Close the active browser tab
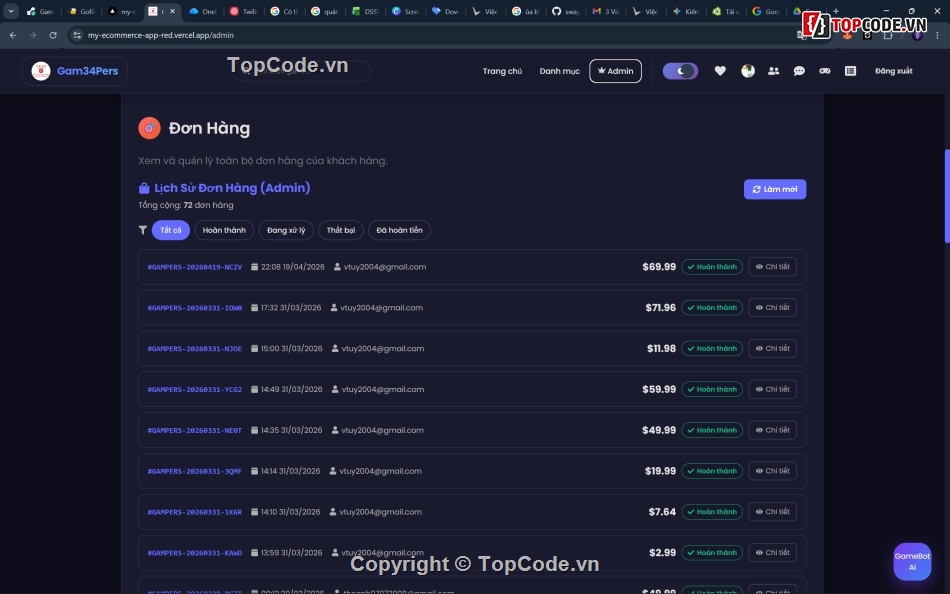This screenshot has height=594, width=950. pyautogui.click(x=173, y=11)
